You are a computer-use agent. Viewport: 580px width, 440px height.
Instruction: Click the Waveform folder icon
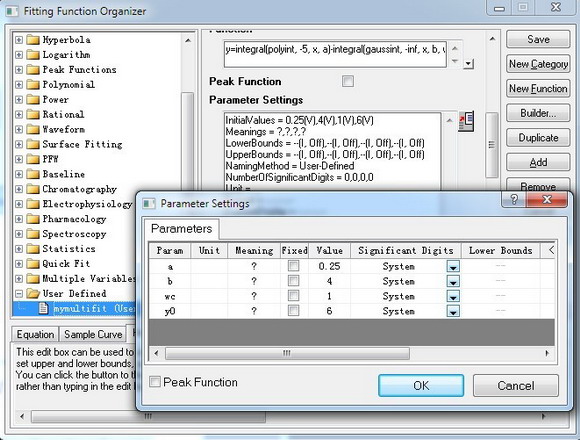33,129
